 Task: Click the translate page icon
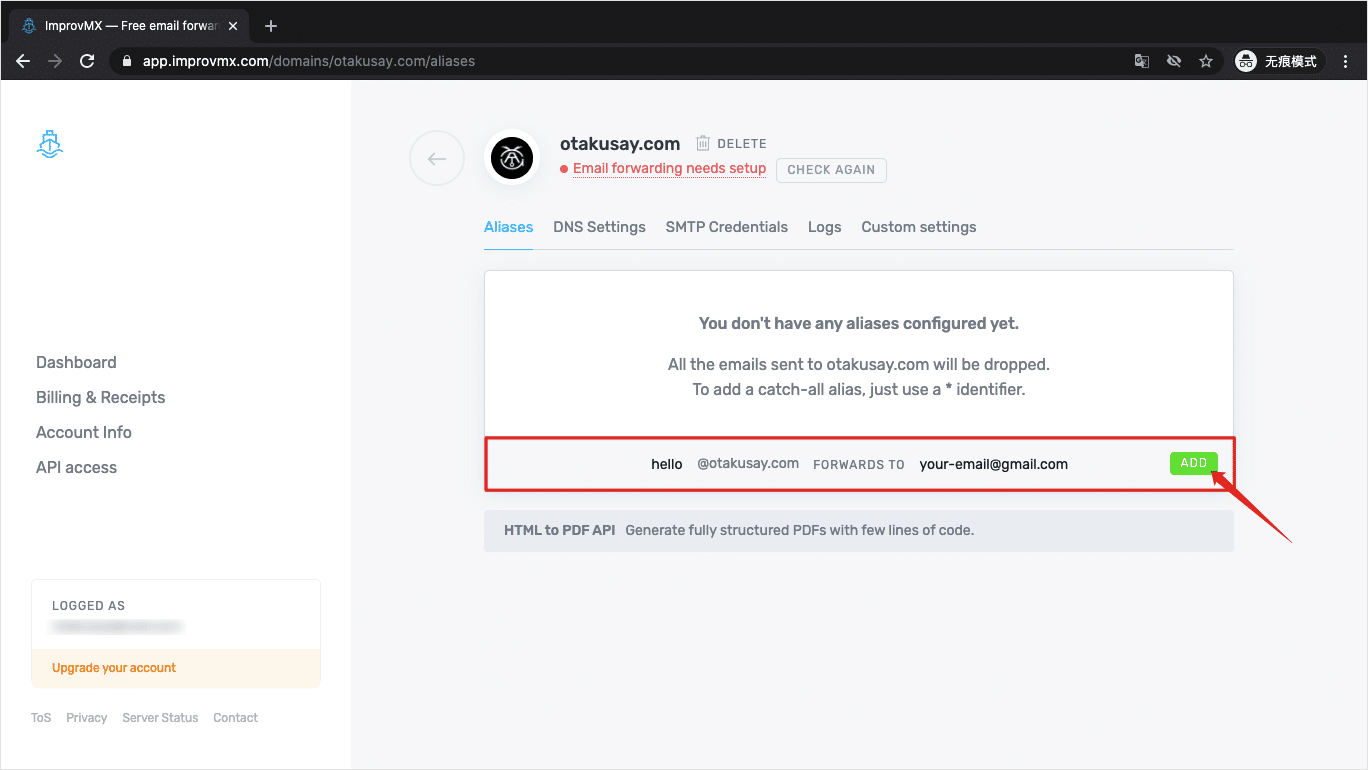(x=1142, y=61)
